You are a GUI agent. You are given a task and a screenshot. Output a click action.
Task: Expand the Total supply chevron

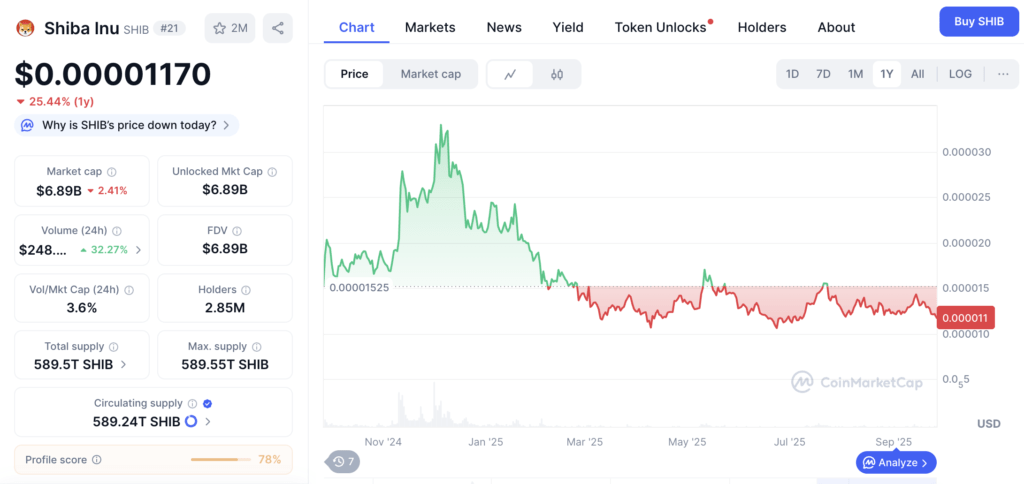click(x=123, y=364)
